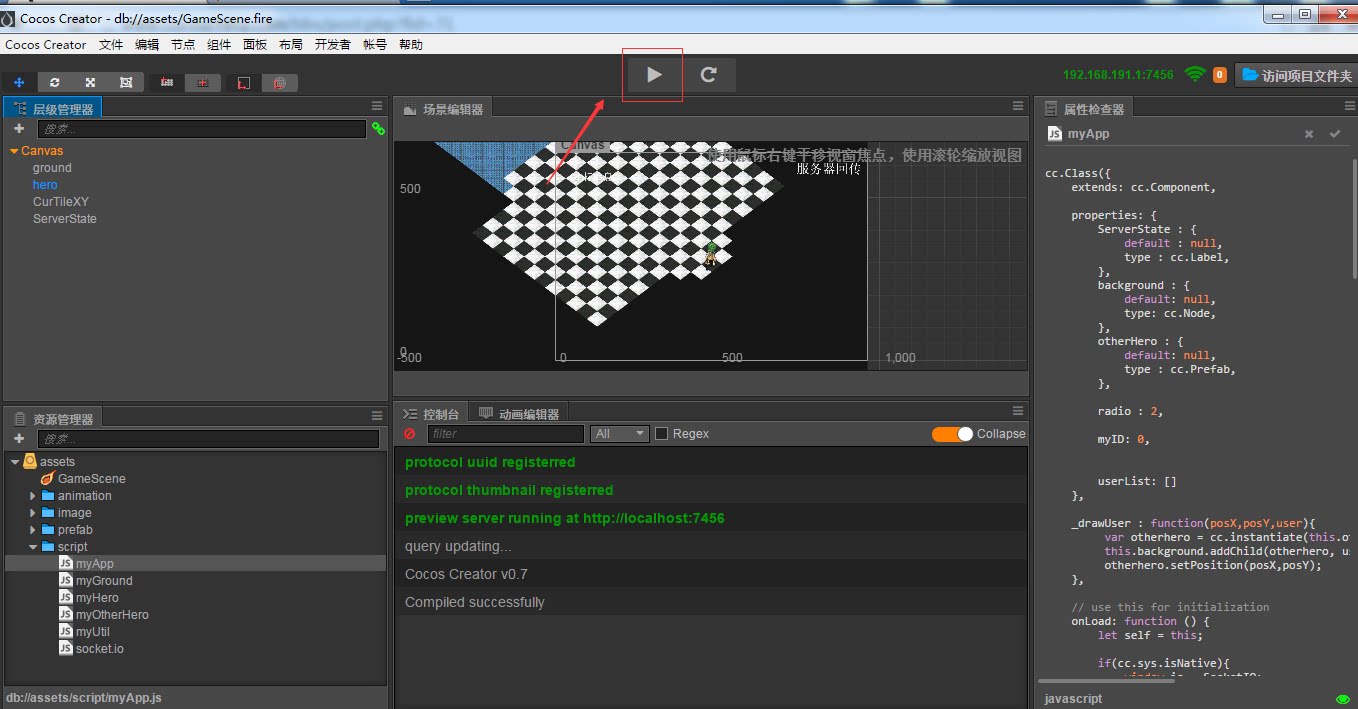
Task: Click the orange connected devices count badge
Action: [x=1219, y=75]
